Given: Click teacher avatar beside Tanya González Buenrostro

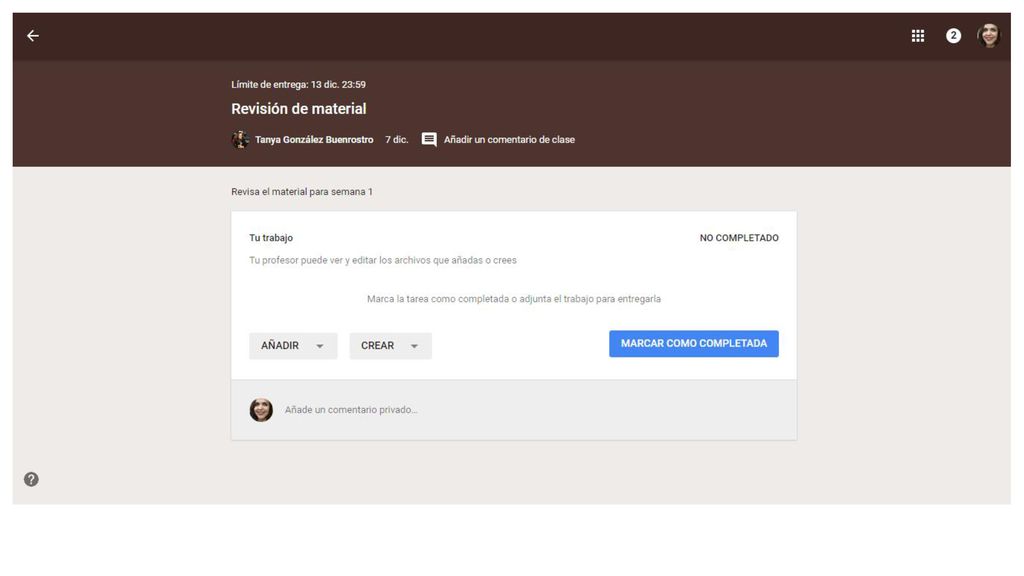Looking at the screenshot, I should pos(240,139).
